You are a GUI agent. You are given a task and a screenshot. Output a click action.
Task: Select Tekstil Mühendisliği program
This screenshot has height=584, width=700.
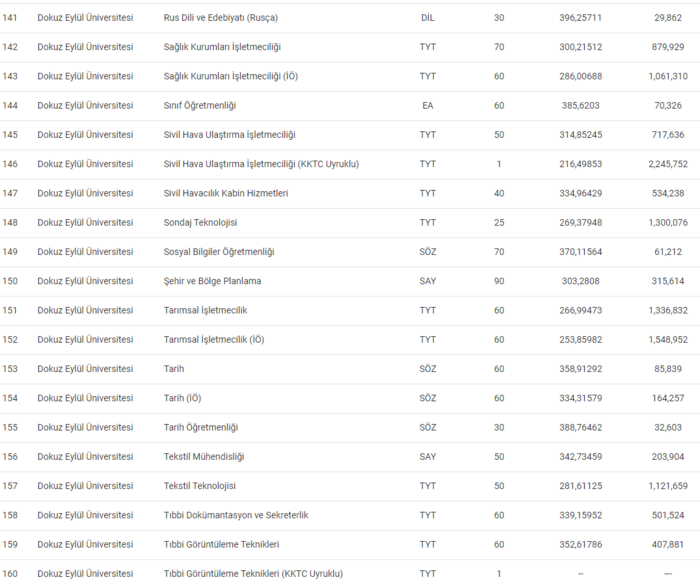tap(204, 457)
